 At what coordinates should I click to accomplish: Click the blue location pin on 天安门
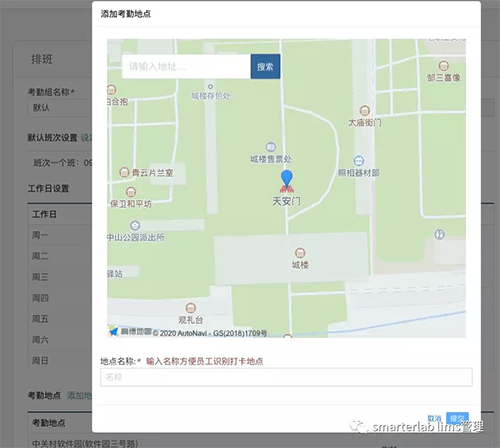tap(287, 178)
